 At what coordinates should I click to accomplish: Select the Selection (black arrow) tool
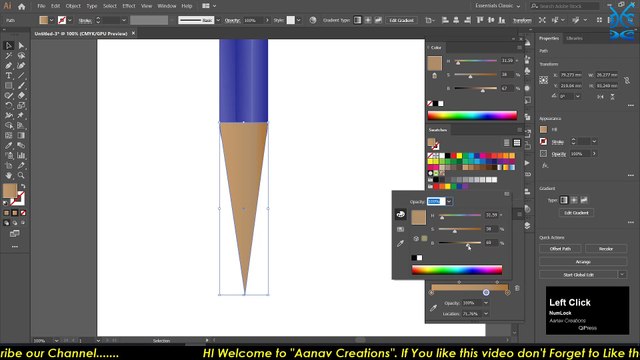(9, 46)
